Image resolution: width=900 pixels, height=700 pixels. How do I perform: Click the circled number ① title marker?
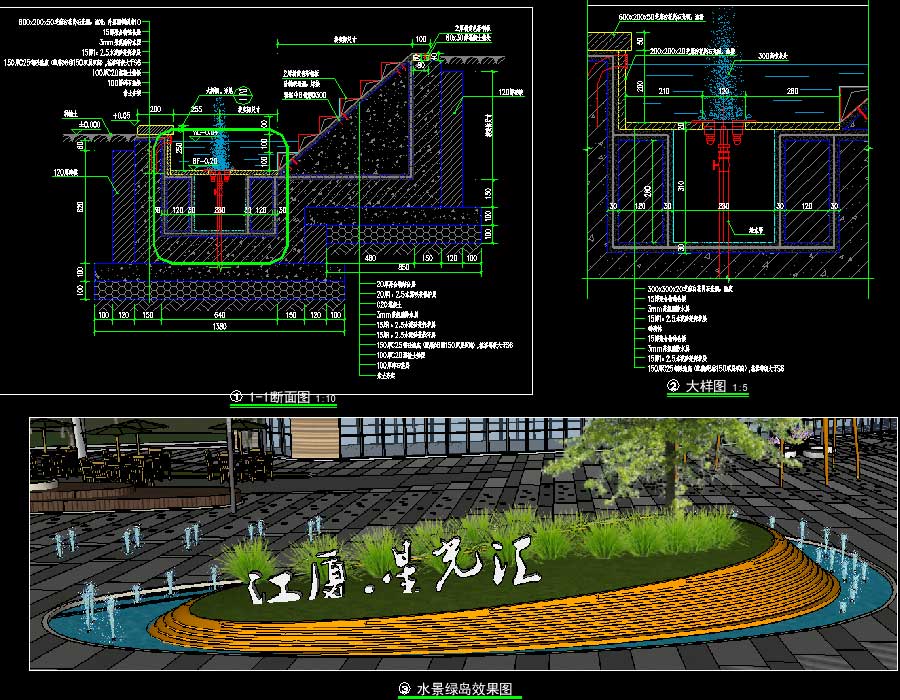point(236,396)
